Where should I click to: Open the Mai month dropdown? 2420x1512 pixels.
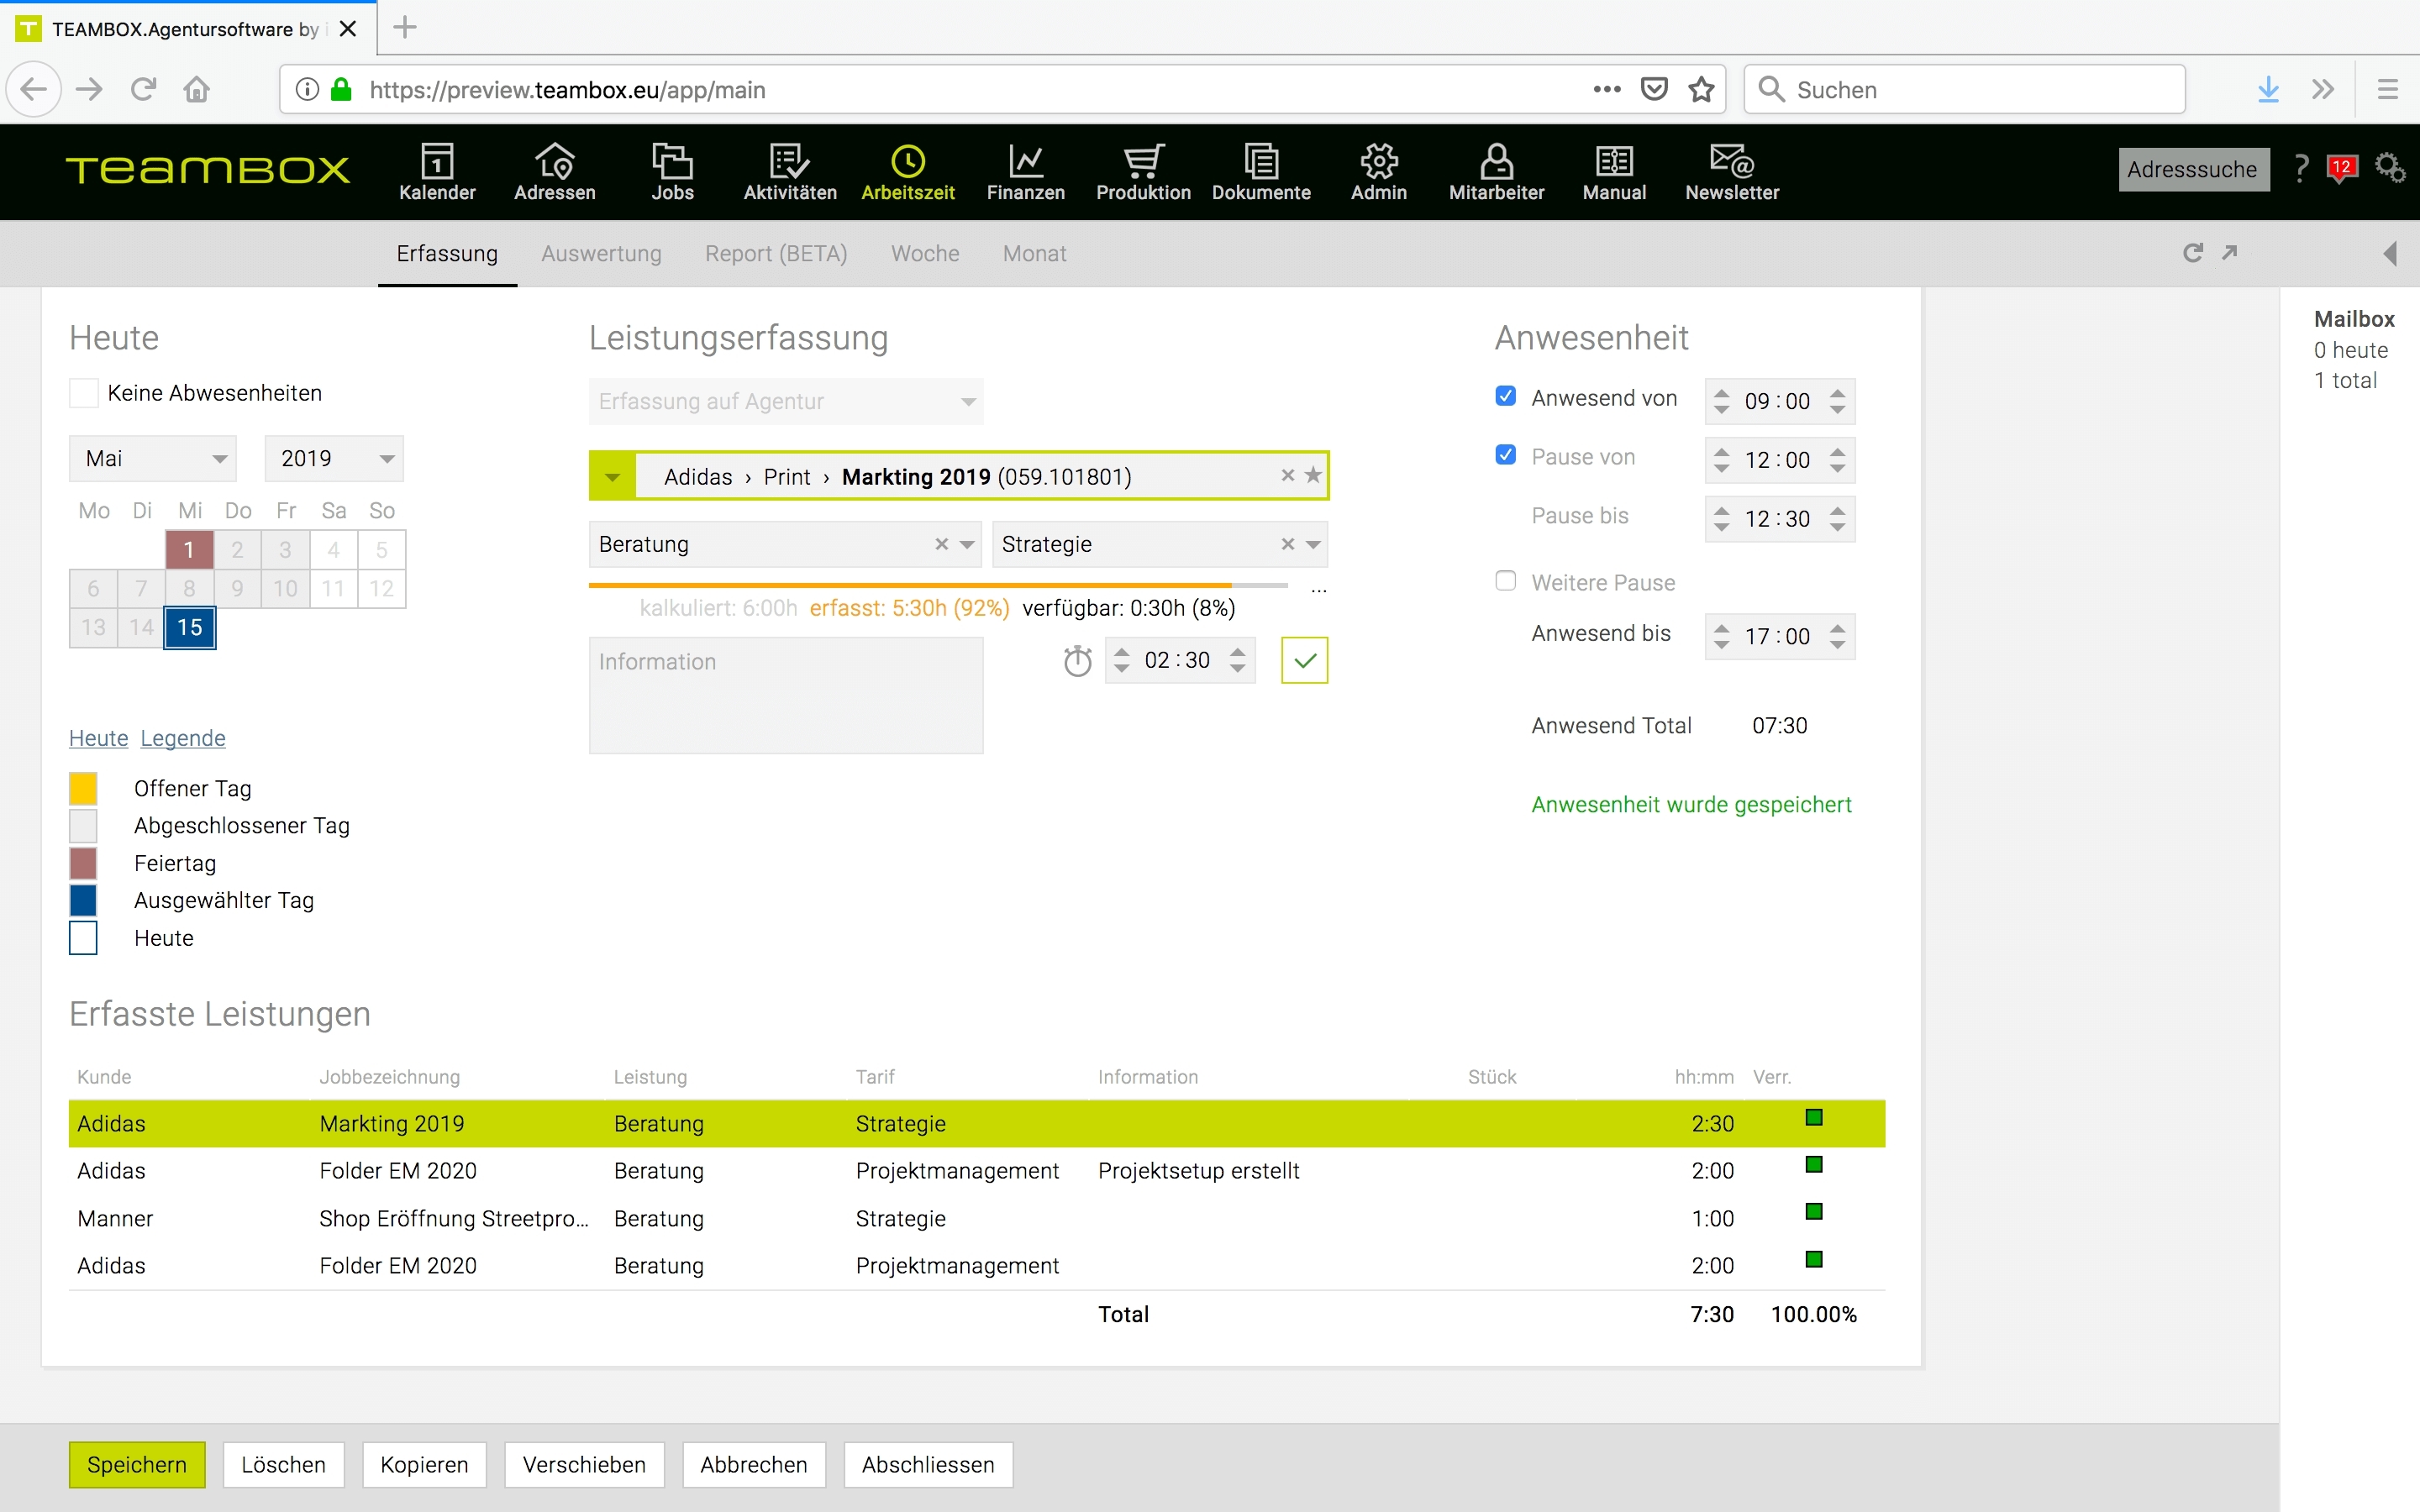coord(153,459)
